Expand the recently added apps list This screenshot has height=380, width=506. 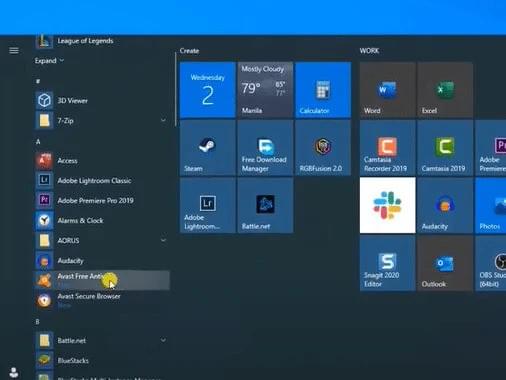[49, 61]
